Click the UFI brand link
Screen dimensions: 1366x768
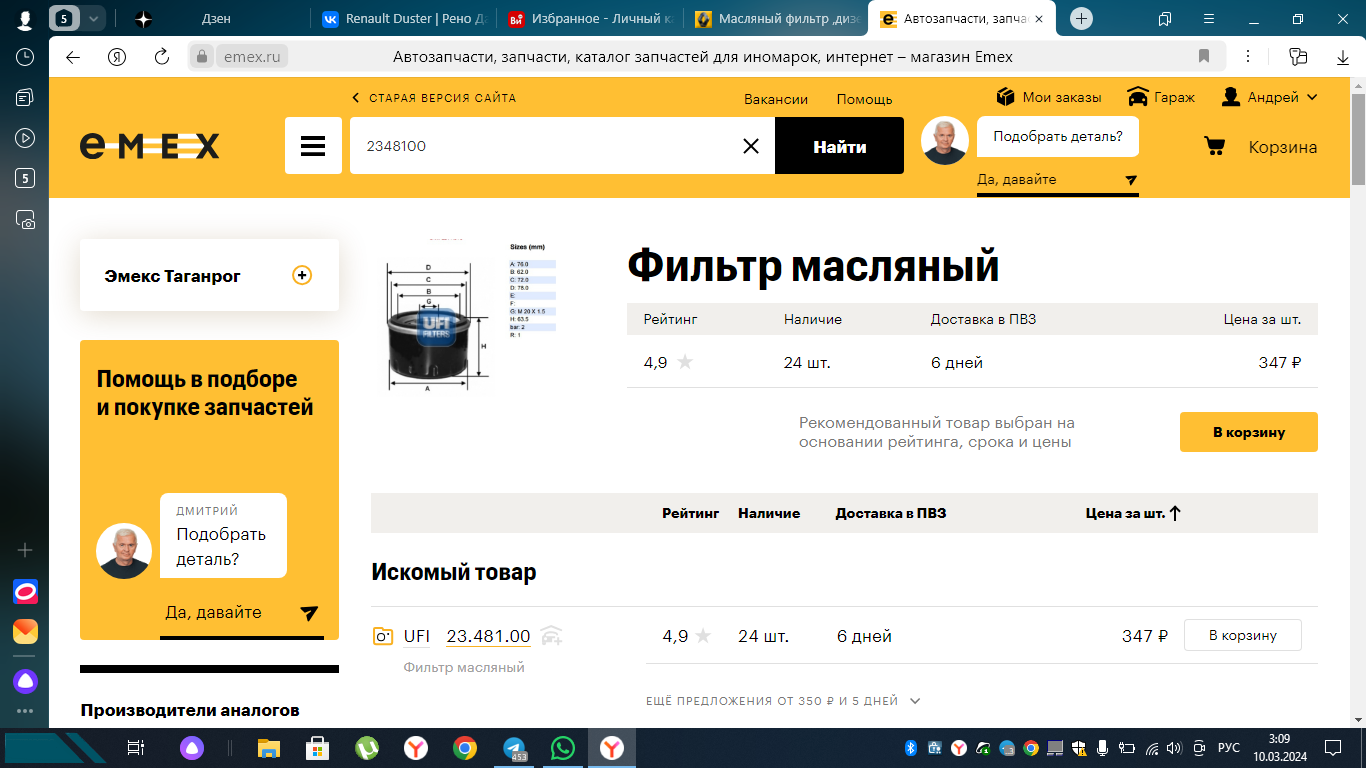[417, 636]
